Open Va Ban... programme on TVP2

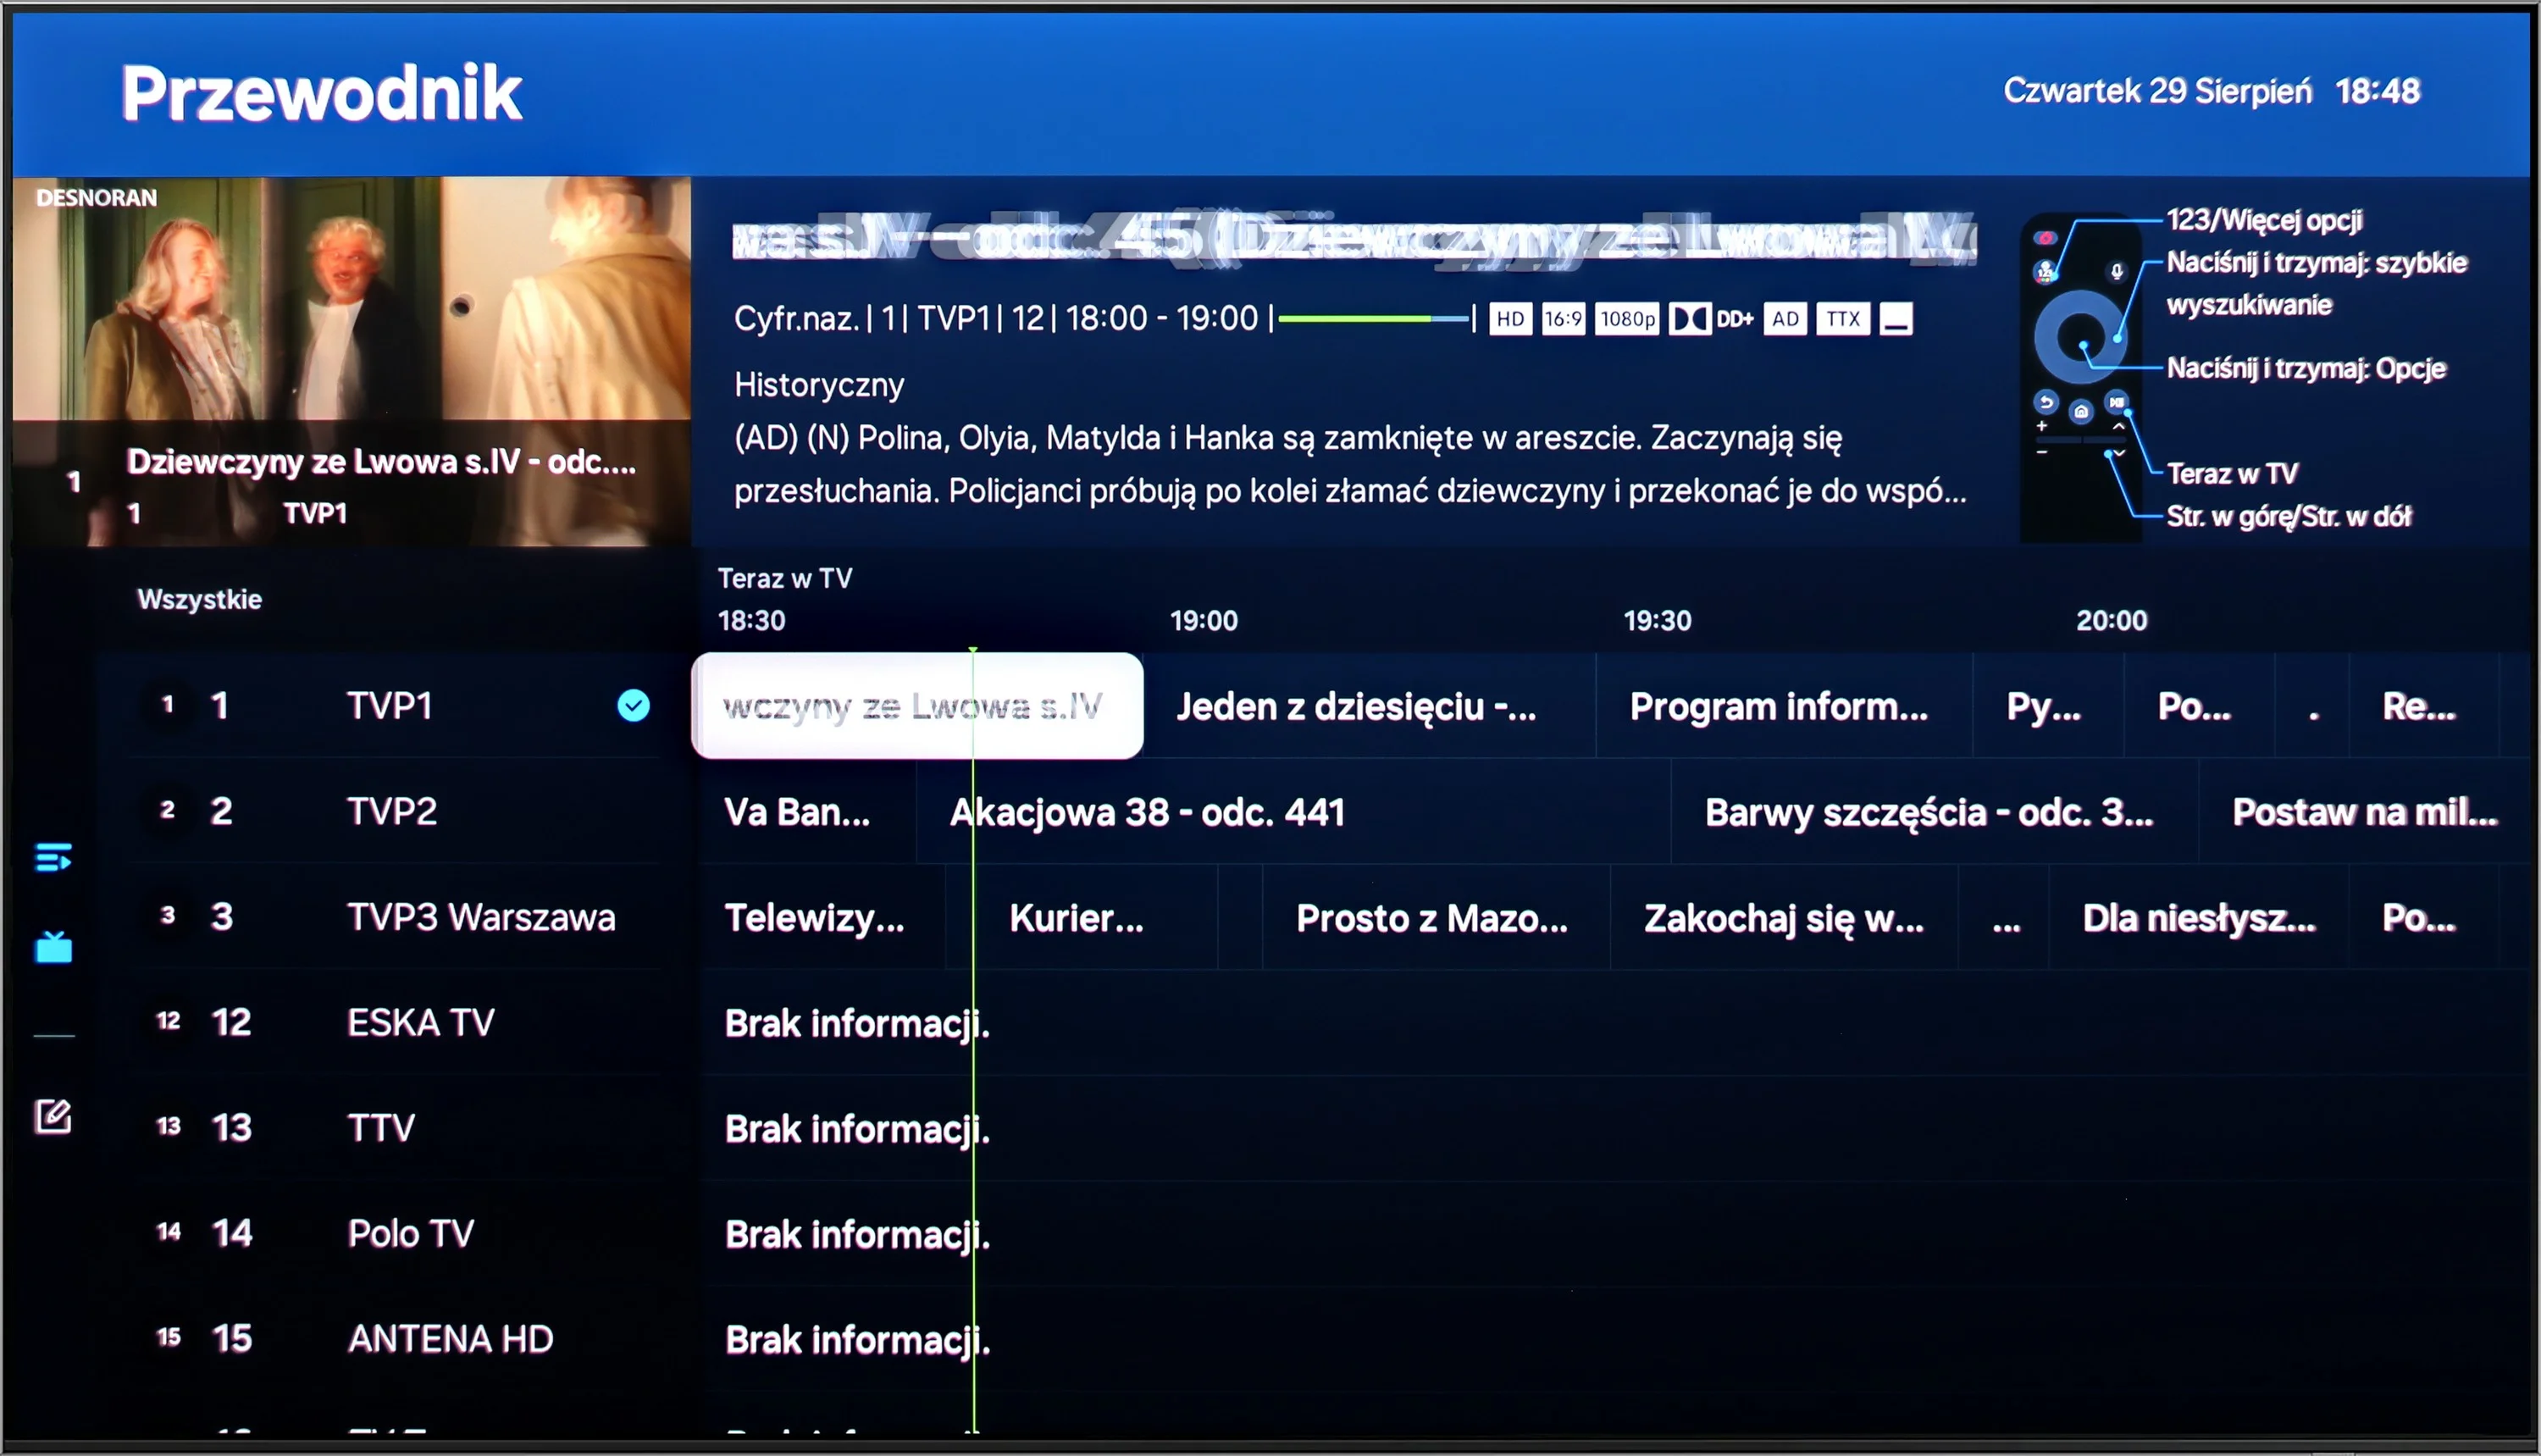point(807,812)
